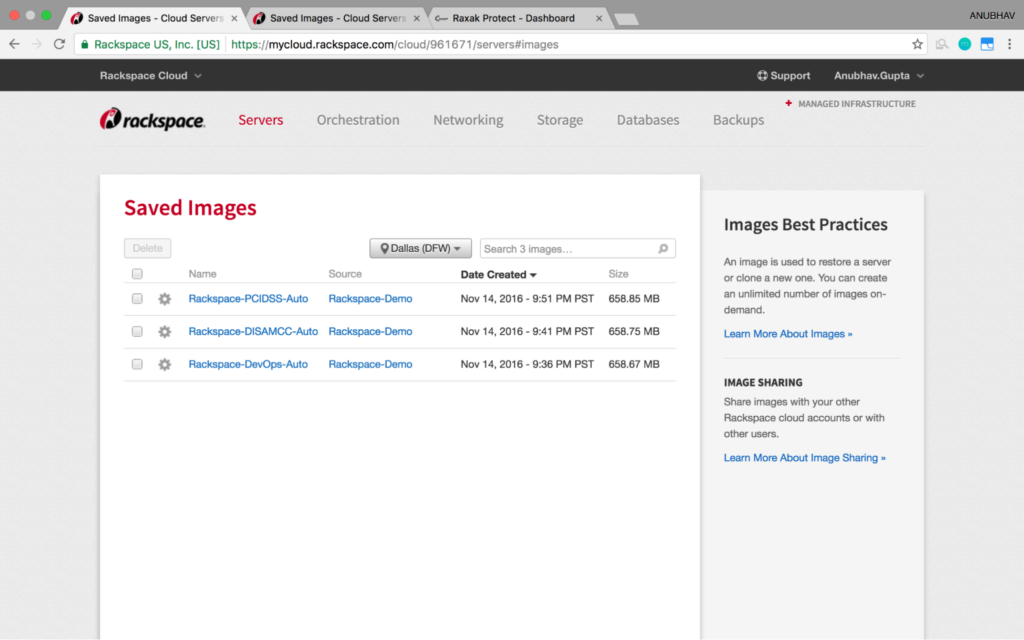The width and height of the screenshot is (1024, 640).
Task: Open a new browser tab
Action: click(x=626, y=19)
